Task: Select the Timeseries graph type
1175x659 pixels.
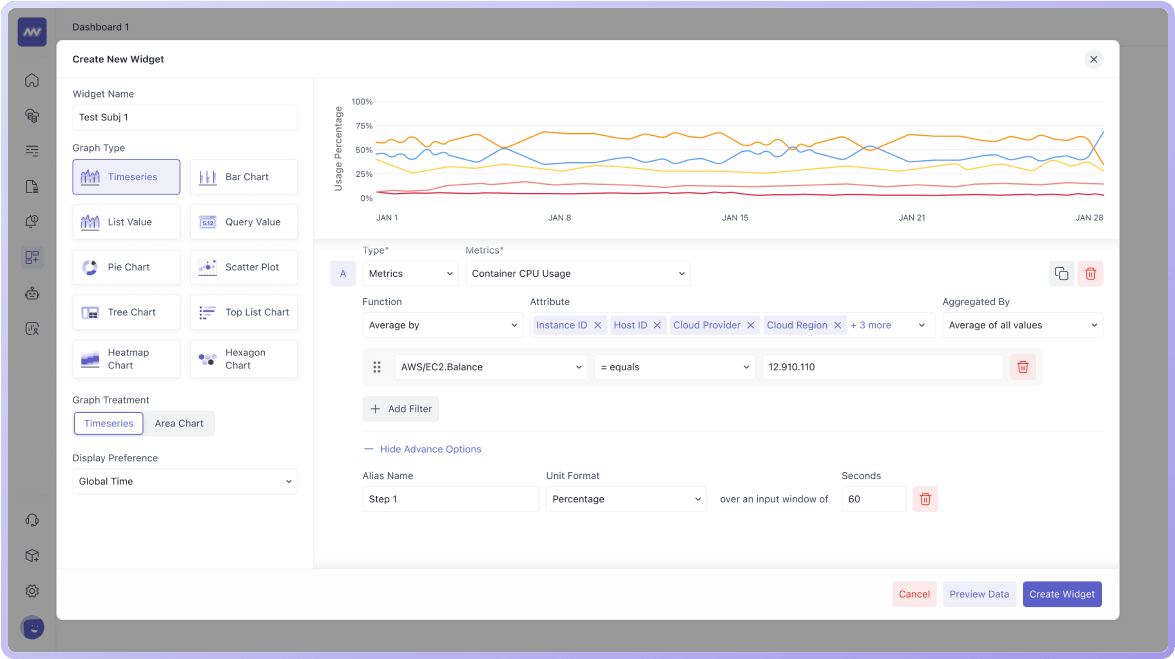Action: click(x=126, y=177)
